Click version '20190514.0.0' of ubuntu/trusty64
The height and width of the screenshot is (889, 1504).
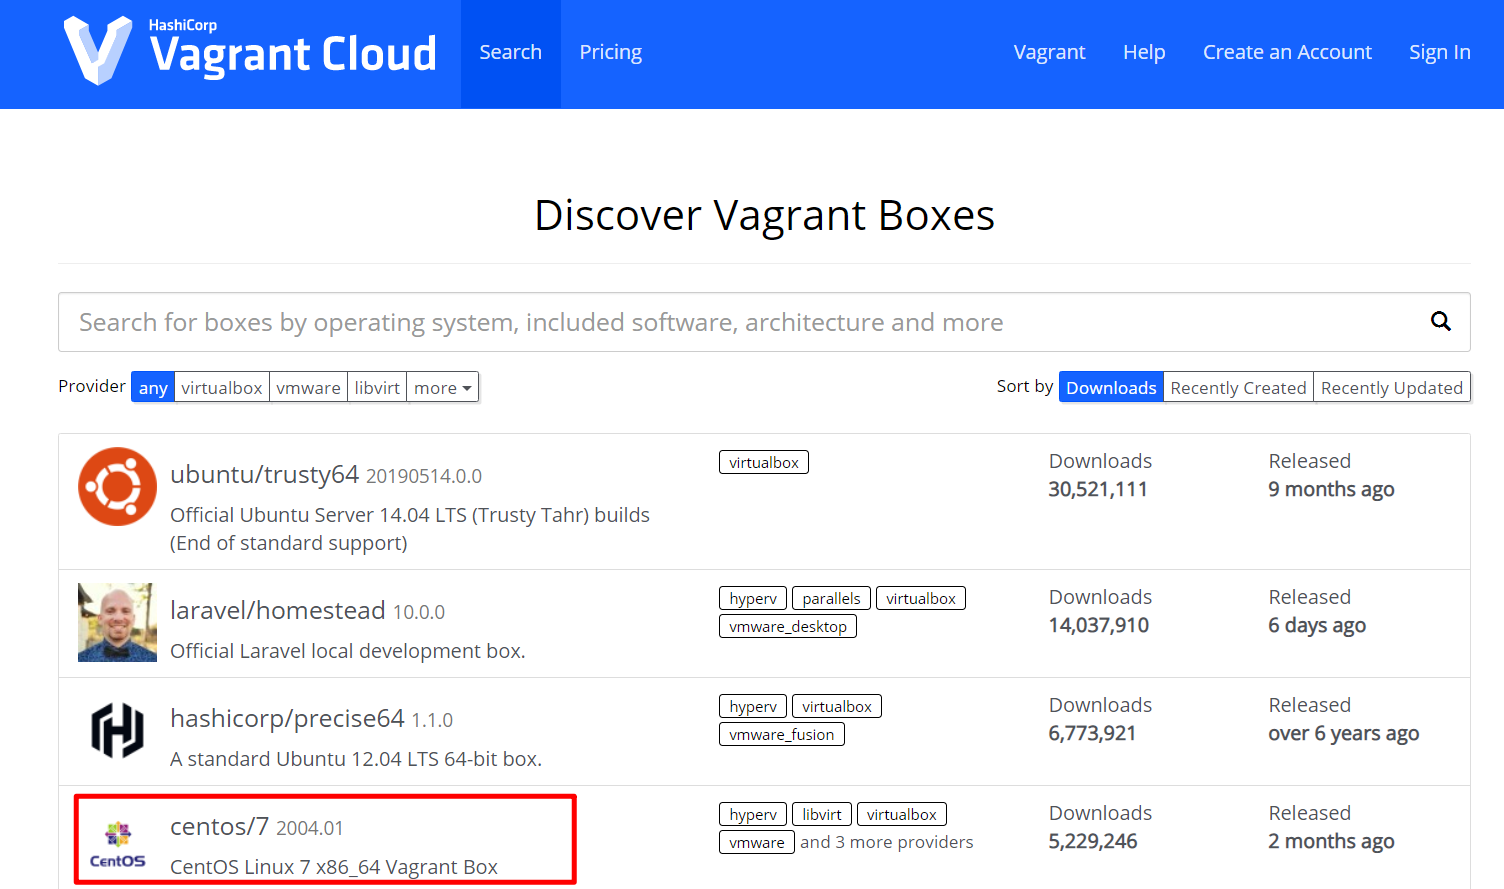click(424, 476)
